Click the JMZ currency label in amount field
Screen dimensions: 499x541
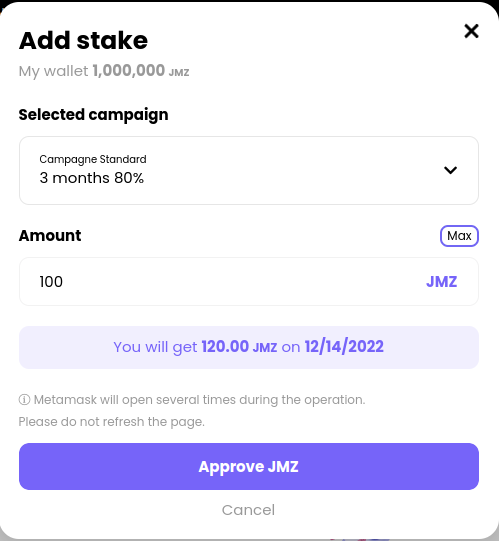click(442, 282)
